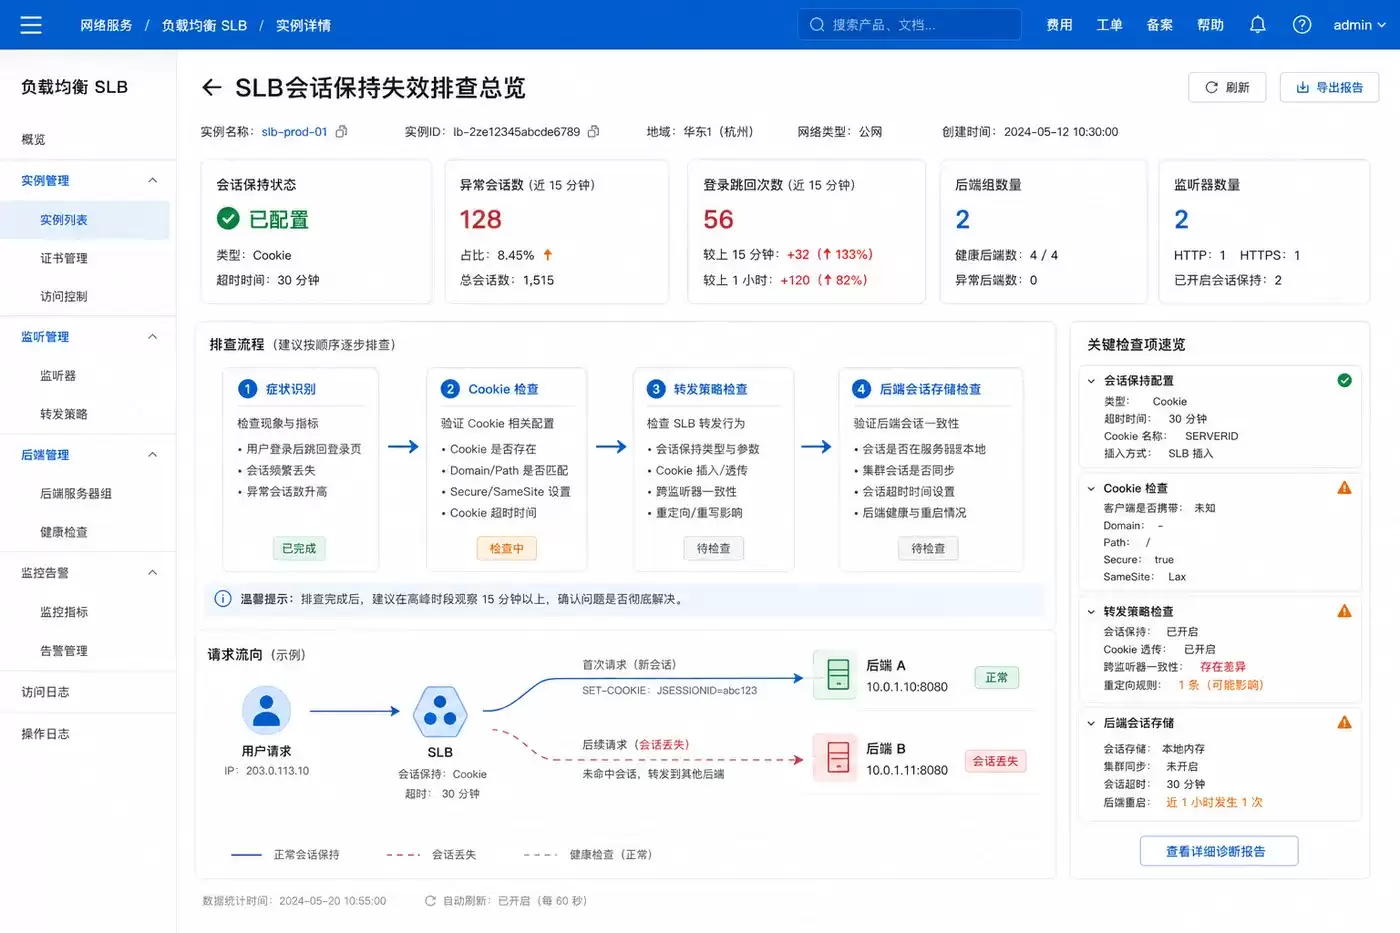This screenshot has height=933, width=1400.
Task: Click step 3 number badge 转发策略检查
Action: pyautogui.click(x=656, y=389)
